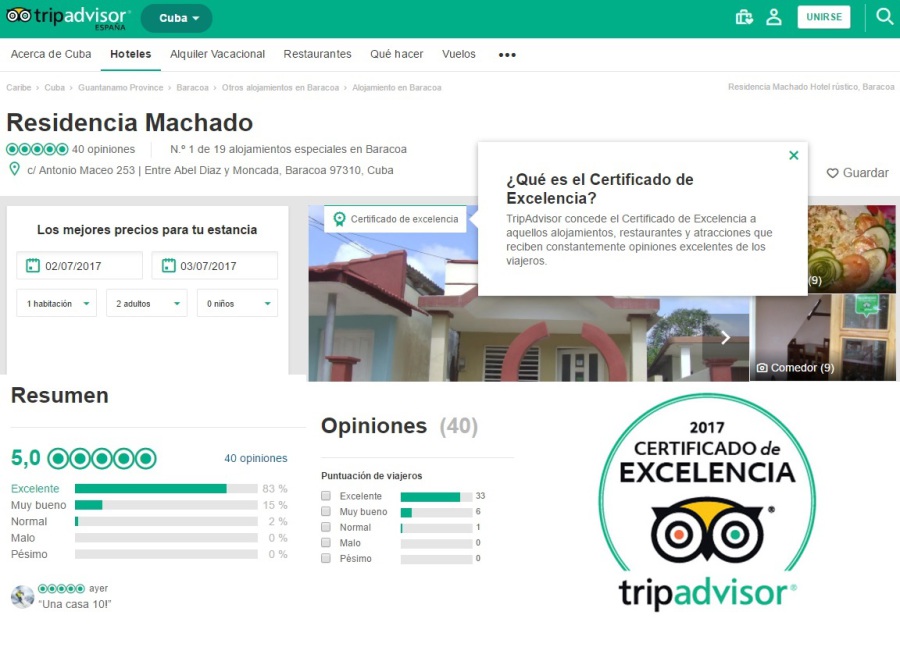
Task: Check the Excelente rating filter
Action: pos(326,496)
